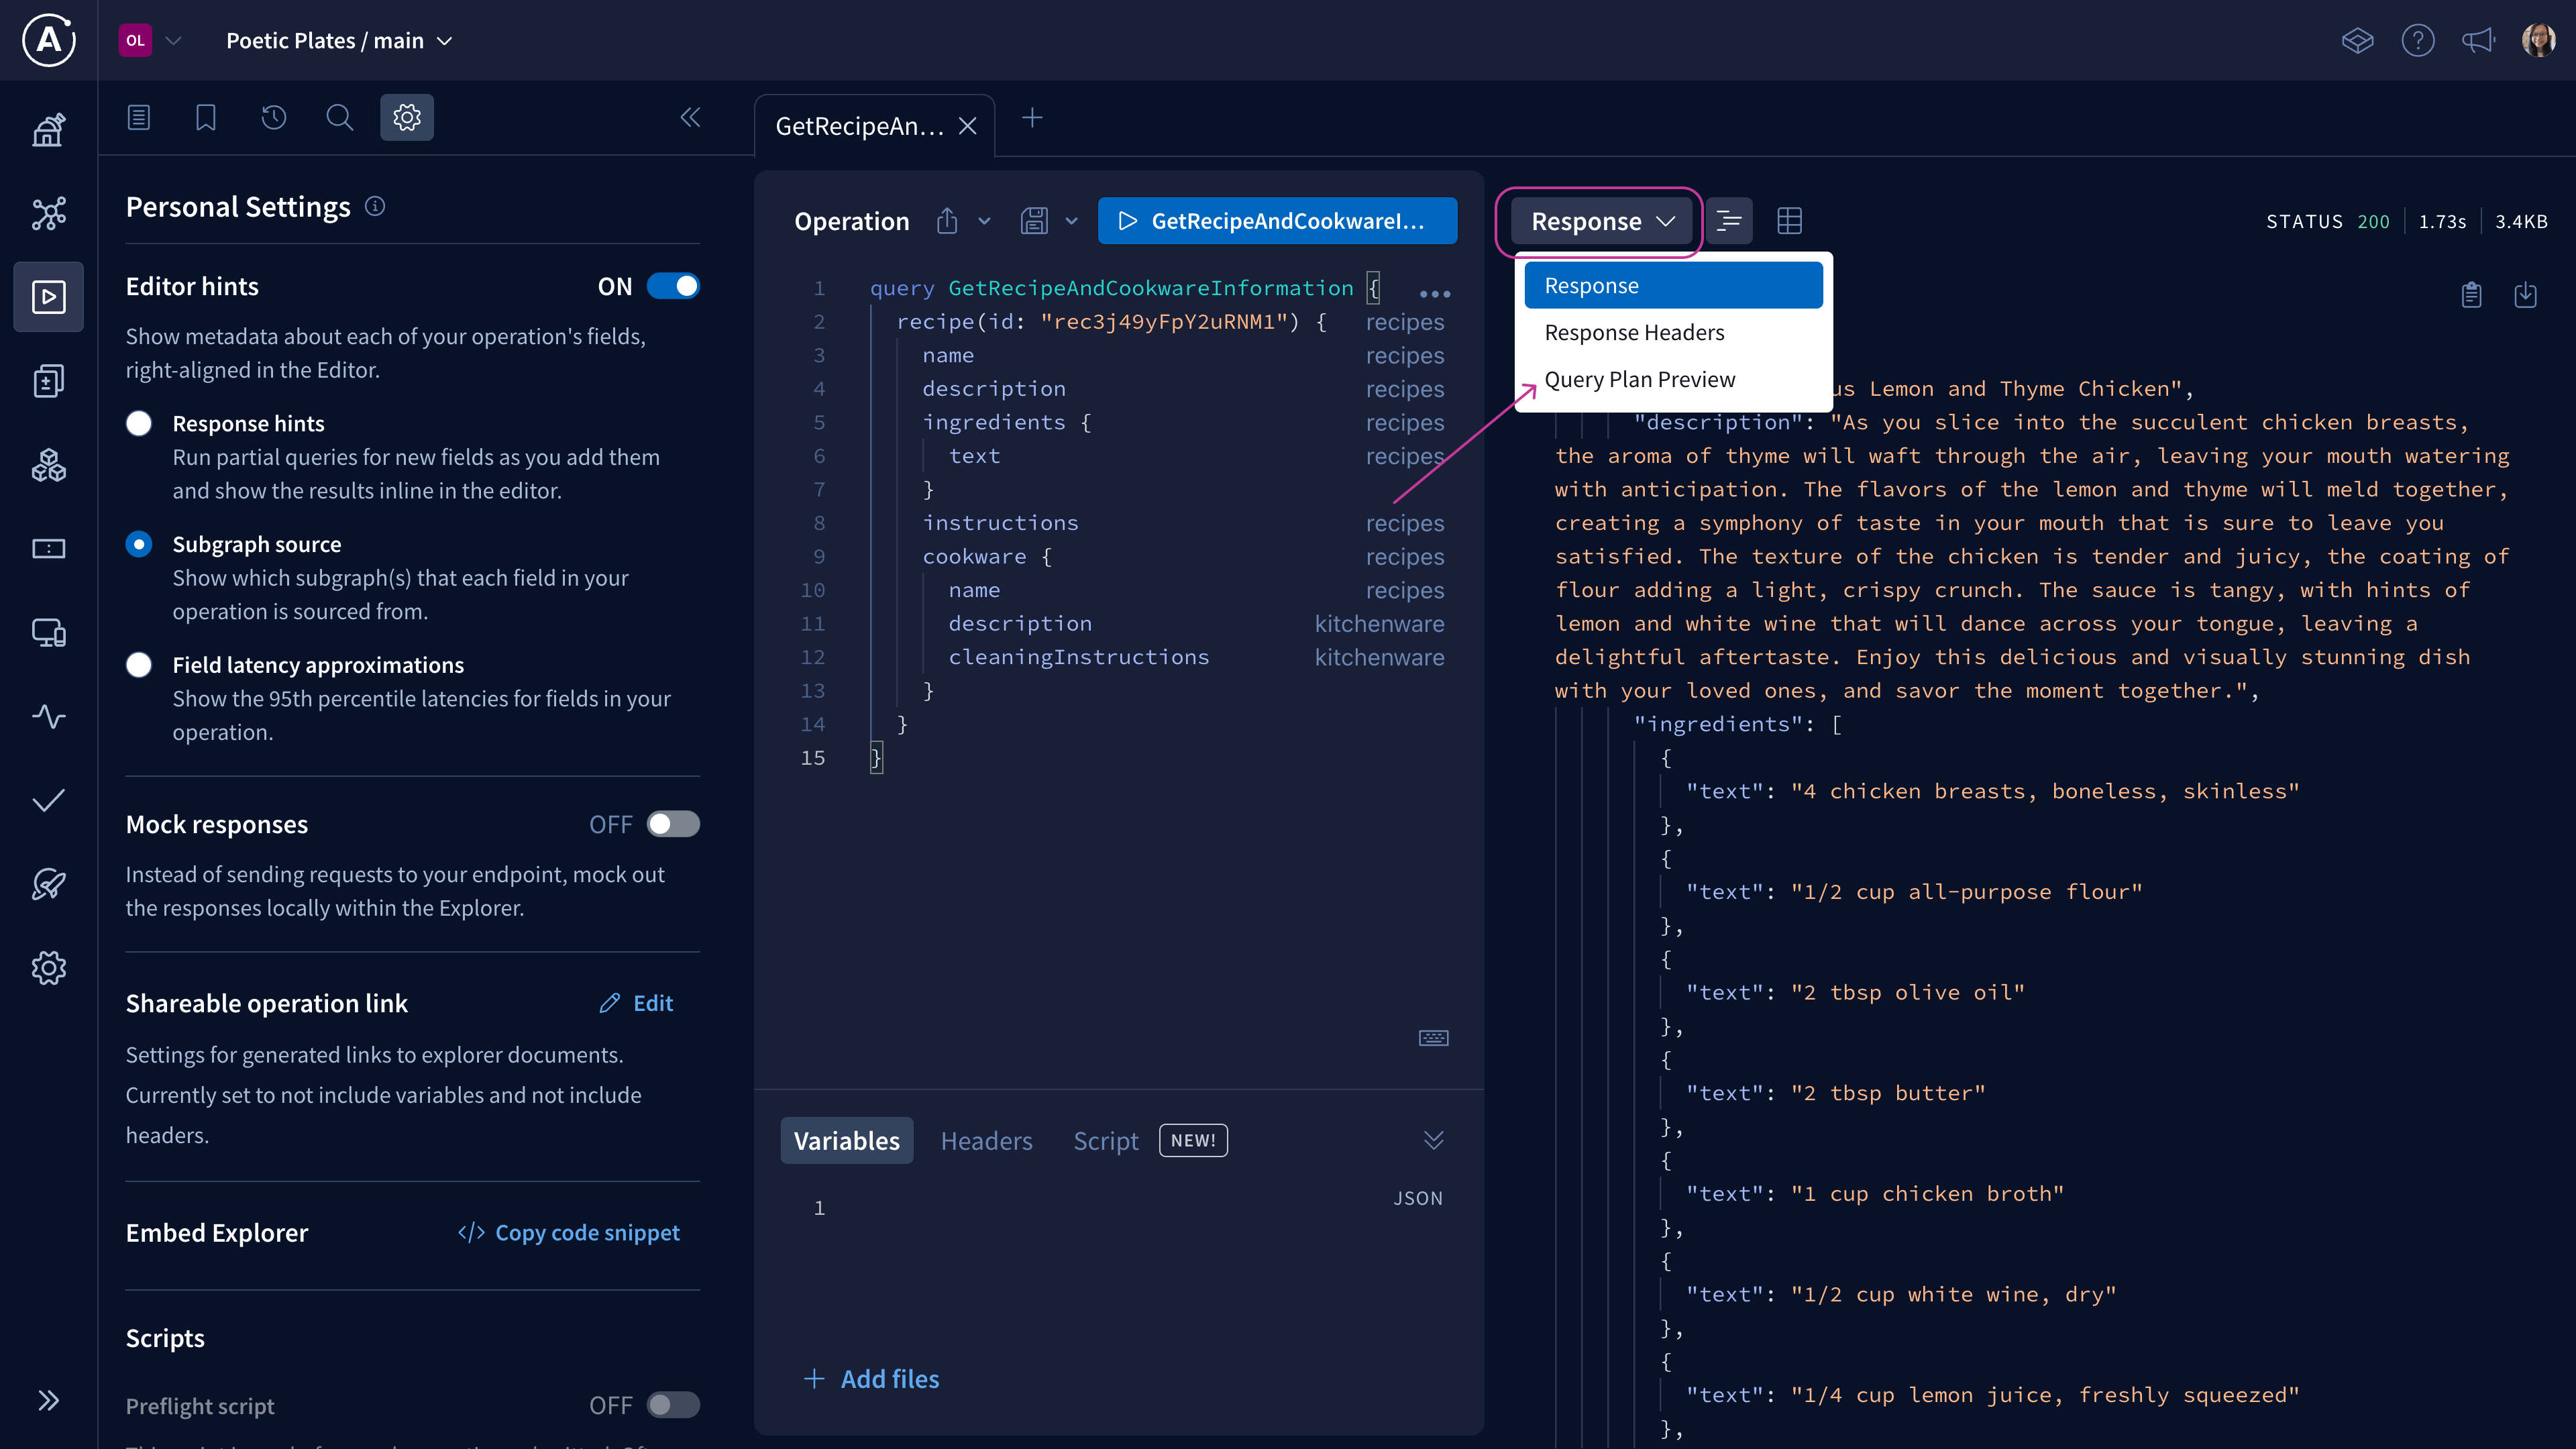Download the response with the download icon

(2525, 295)
